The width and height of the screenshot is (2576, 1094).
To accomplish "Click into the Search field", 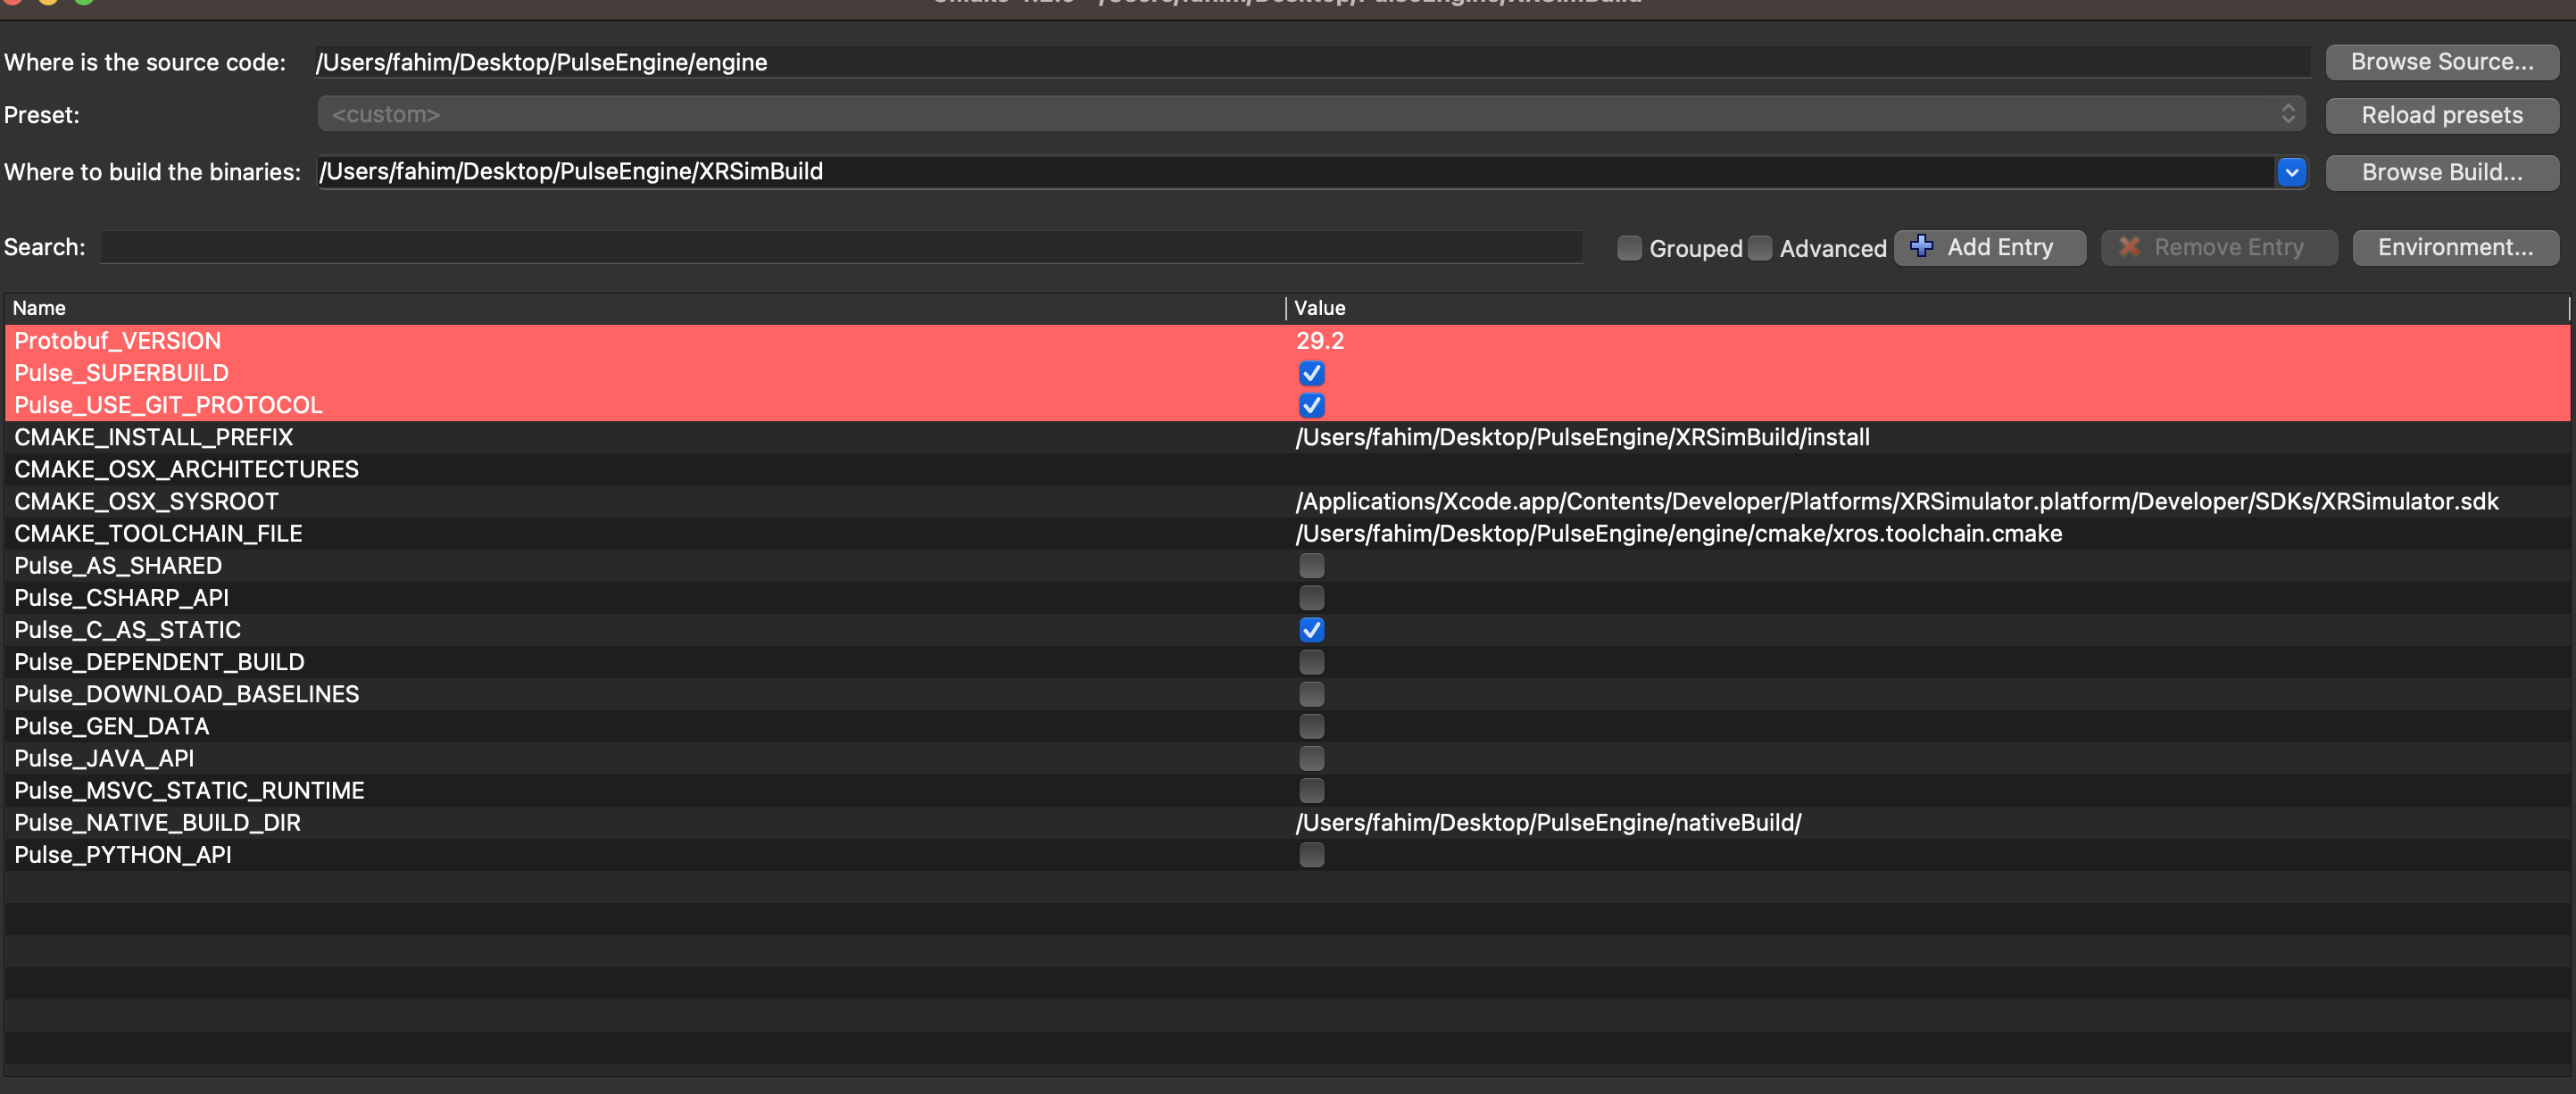I will pos(840,247).
